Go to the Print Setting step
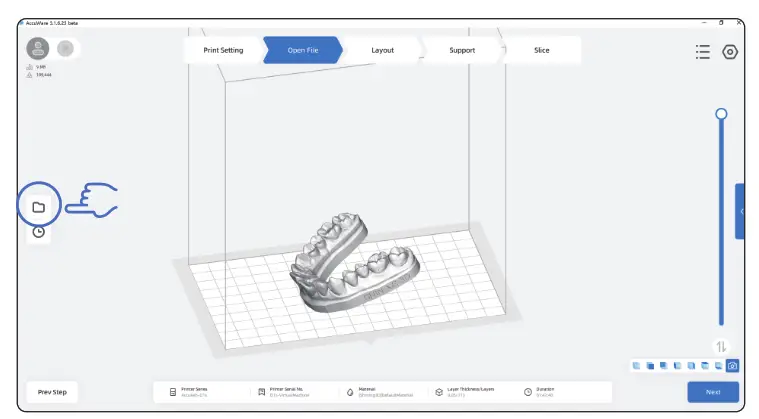This screenshot has width=759, height=419. [x=223, y=50]
